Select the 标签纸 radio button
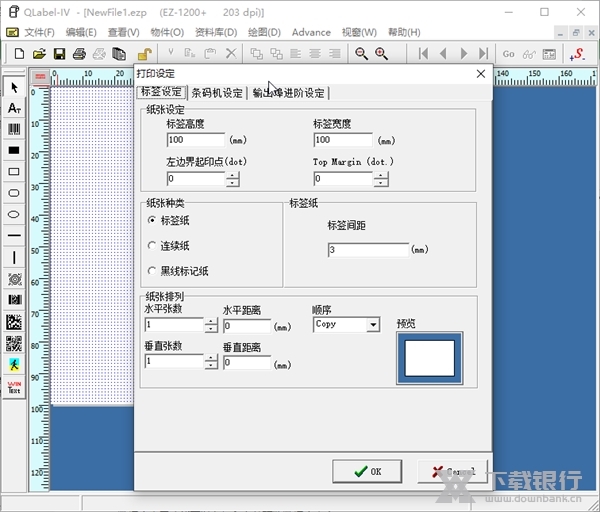Screen dimensions: 600x512 click(152, 220)
